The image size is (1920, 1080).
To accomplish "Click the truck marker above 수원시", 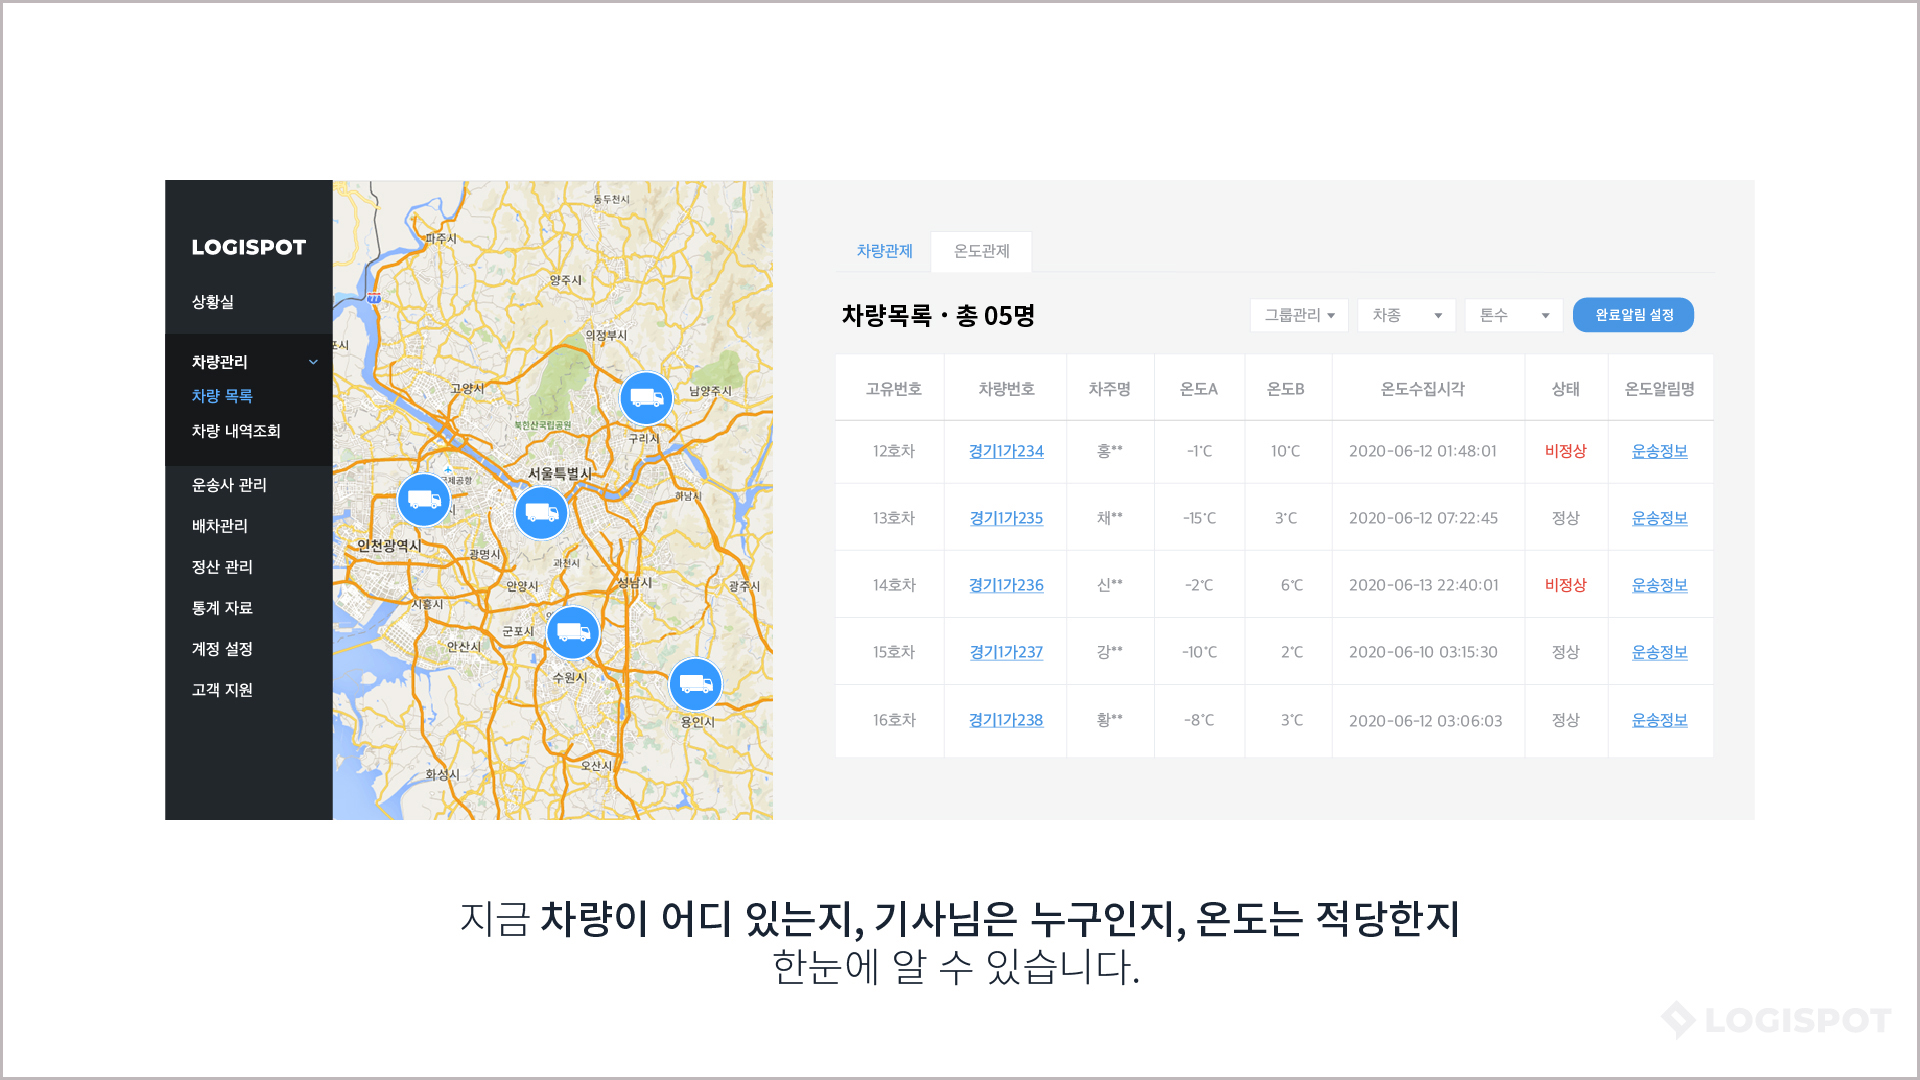I will point(573,632).
